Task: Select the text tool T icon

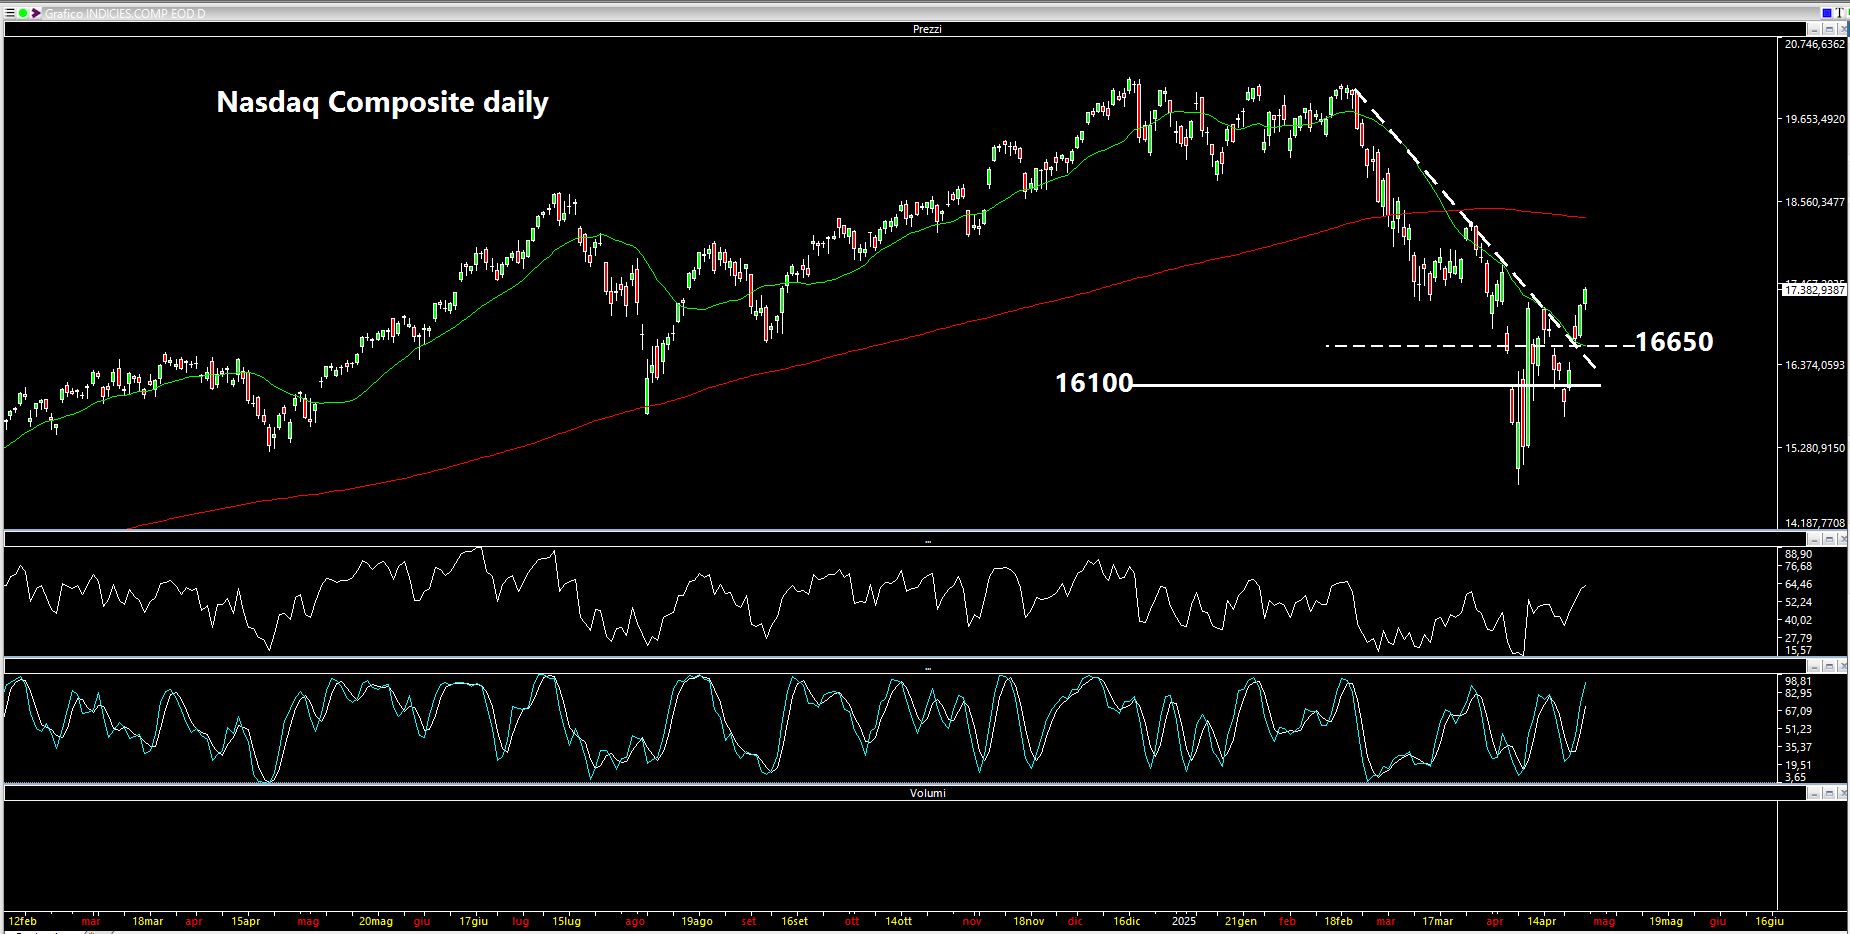Action: coord(1840,13)
